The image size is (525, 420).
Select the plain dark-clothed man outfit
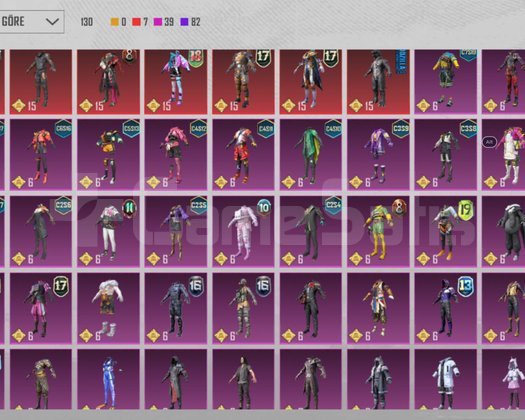pyautogui.click(x=243, y=379)
